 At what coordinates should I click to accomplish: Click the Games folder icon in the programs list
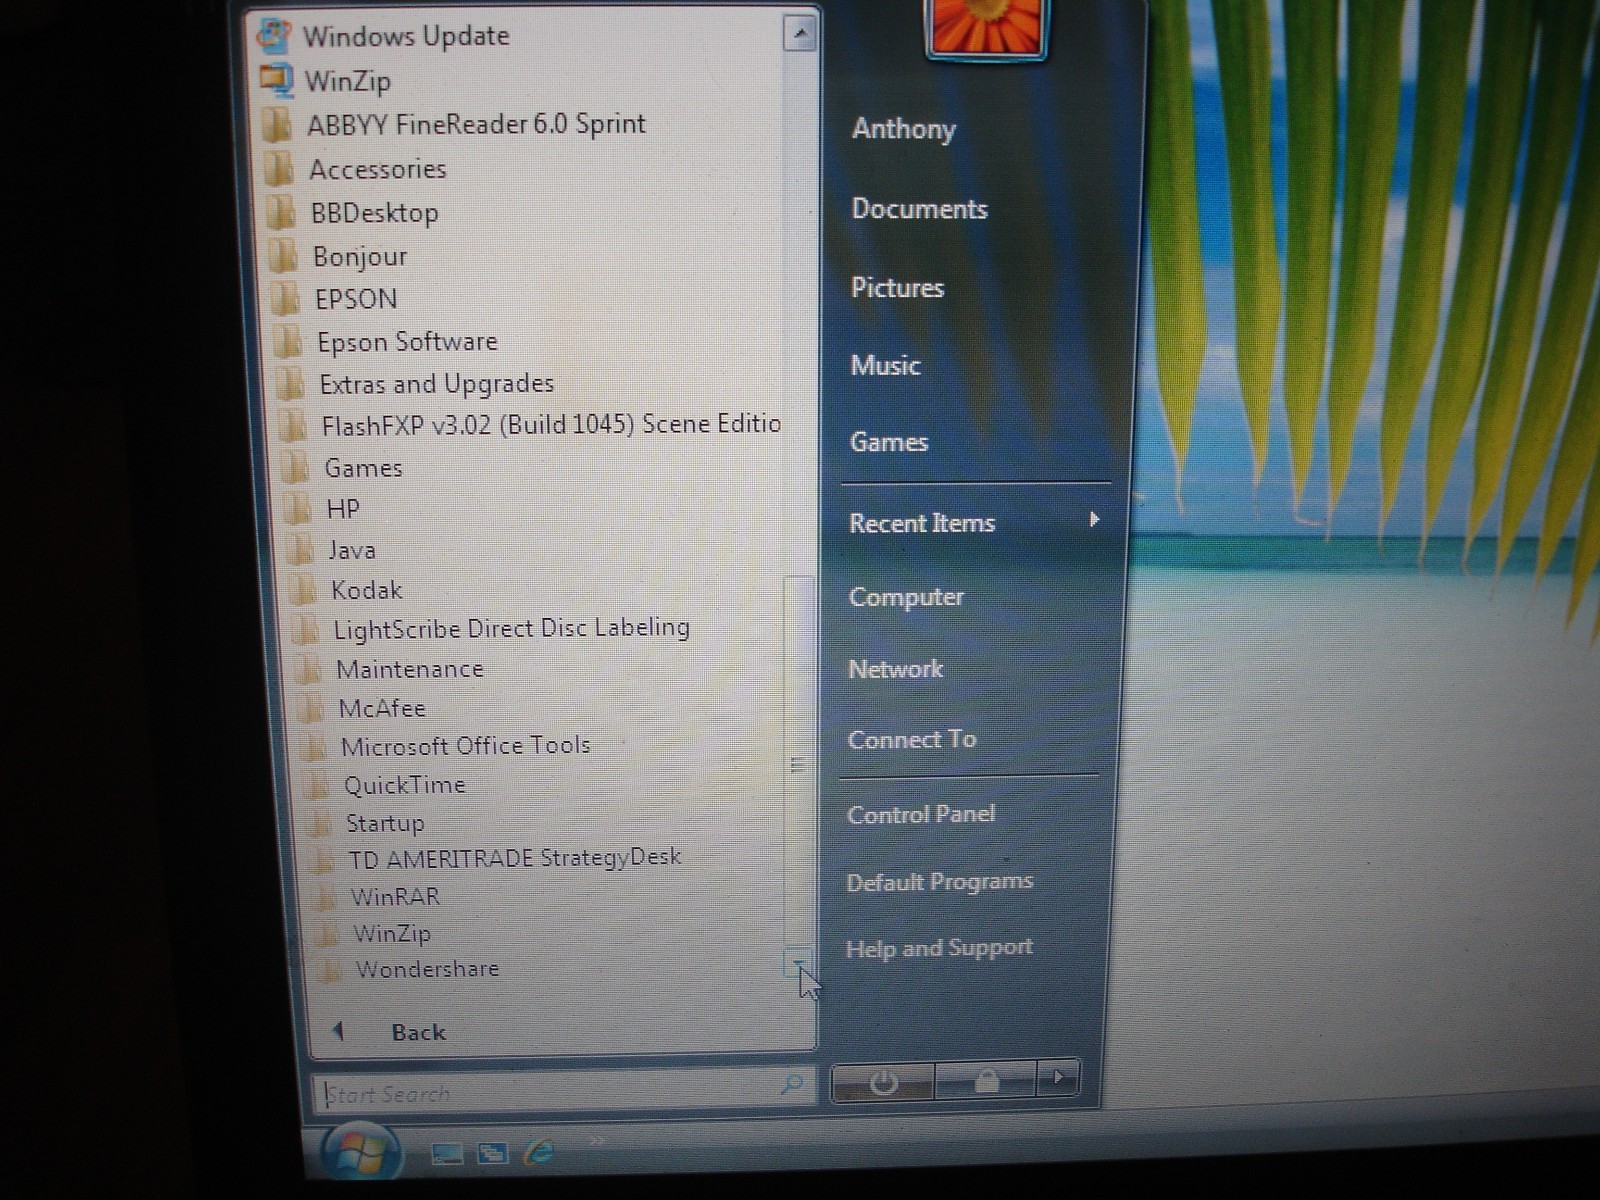294,468
